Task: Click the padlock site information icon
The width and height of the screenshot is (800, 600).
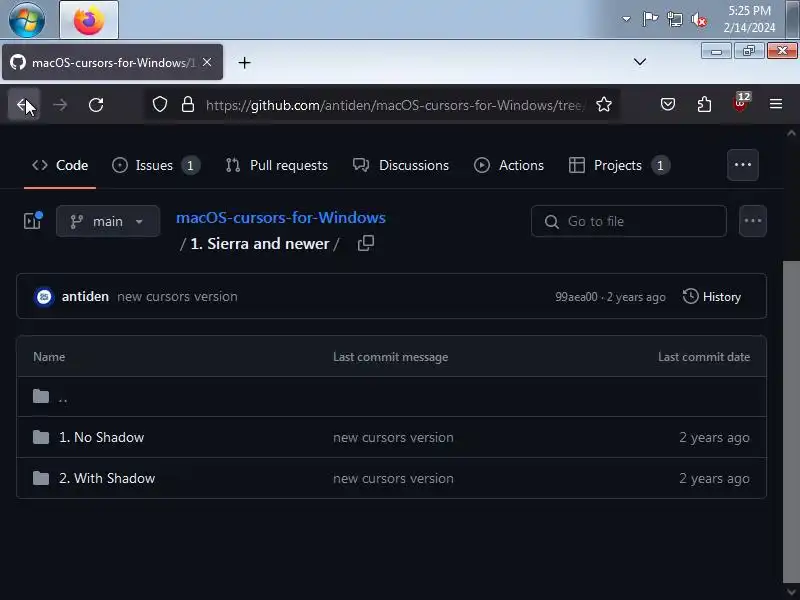Action: point(188,105)
